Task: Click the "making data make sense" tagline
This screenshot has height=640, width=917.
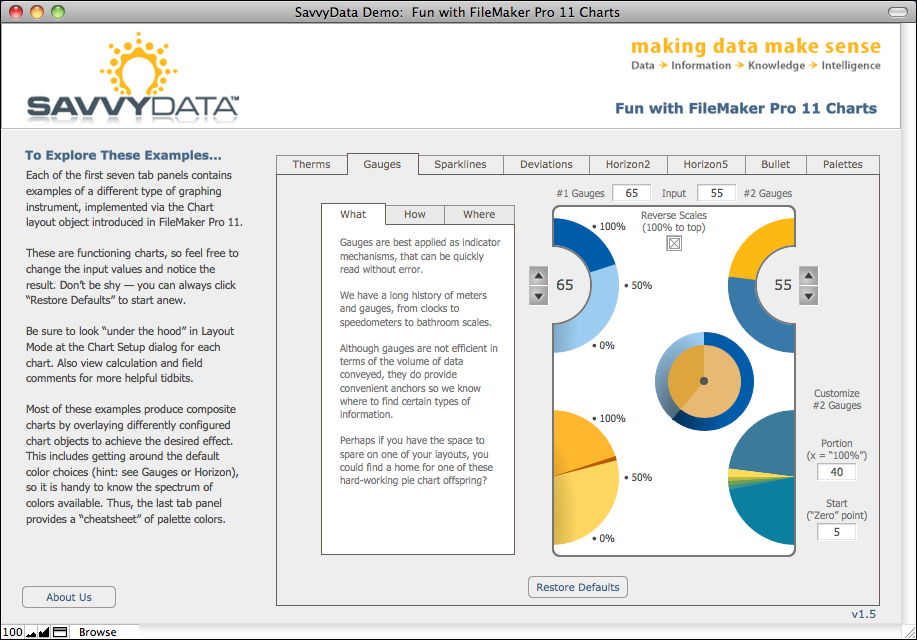Action: [x=756, y=46]
